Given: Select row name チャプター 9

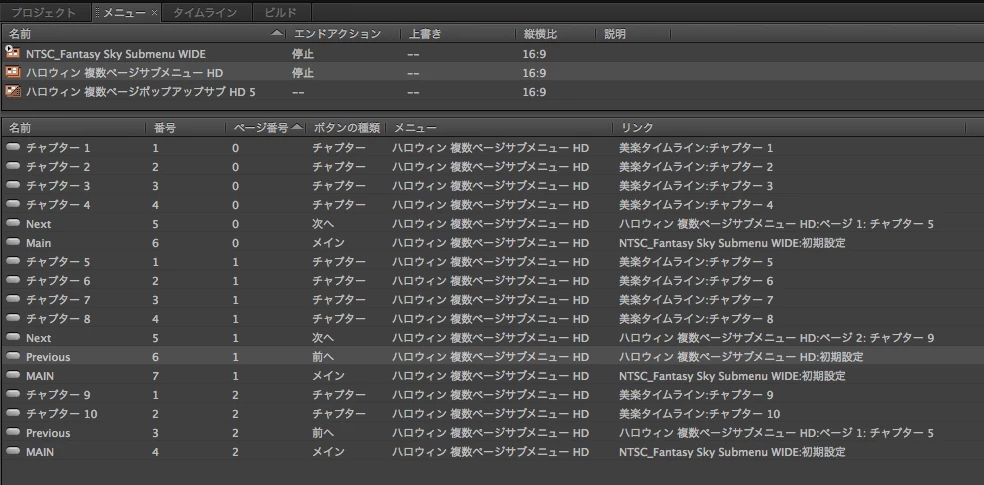Looking at the screenshot, I should [58, 395].
